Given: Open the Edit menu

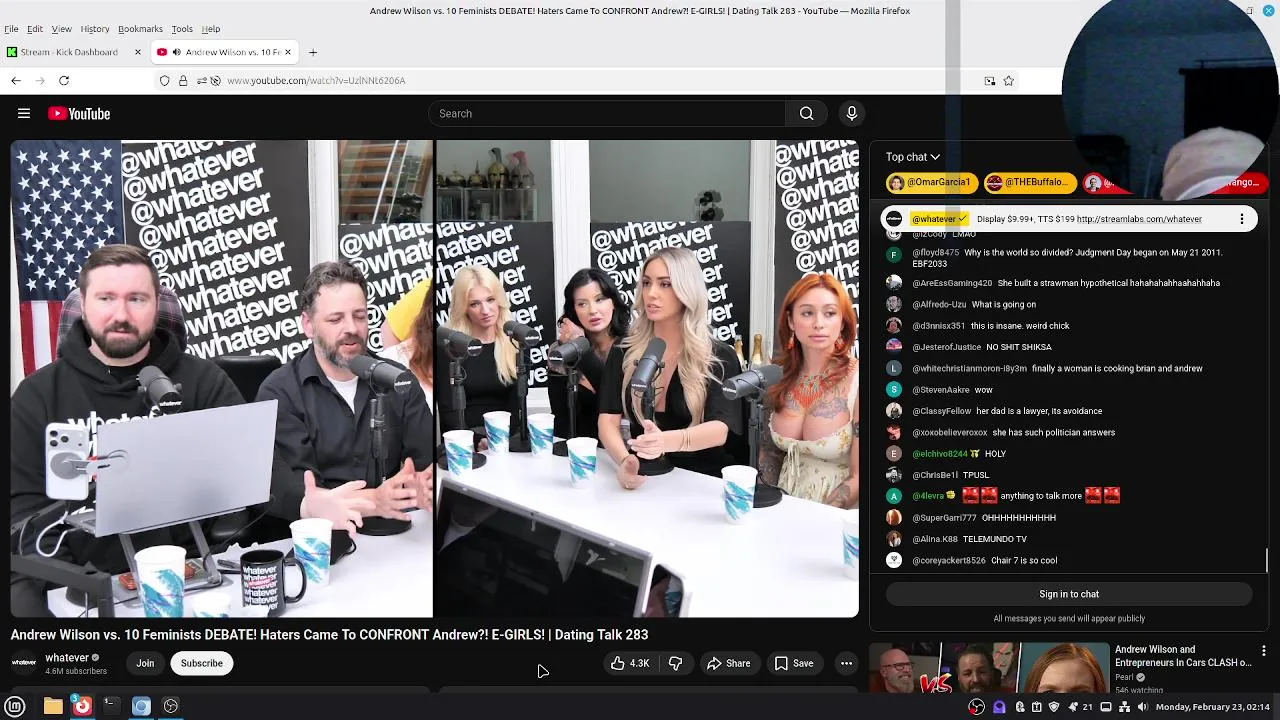Looking at the screenshot, I should pyautogui.click(x=35, y=29).
